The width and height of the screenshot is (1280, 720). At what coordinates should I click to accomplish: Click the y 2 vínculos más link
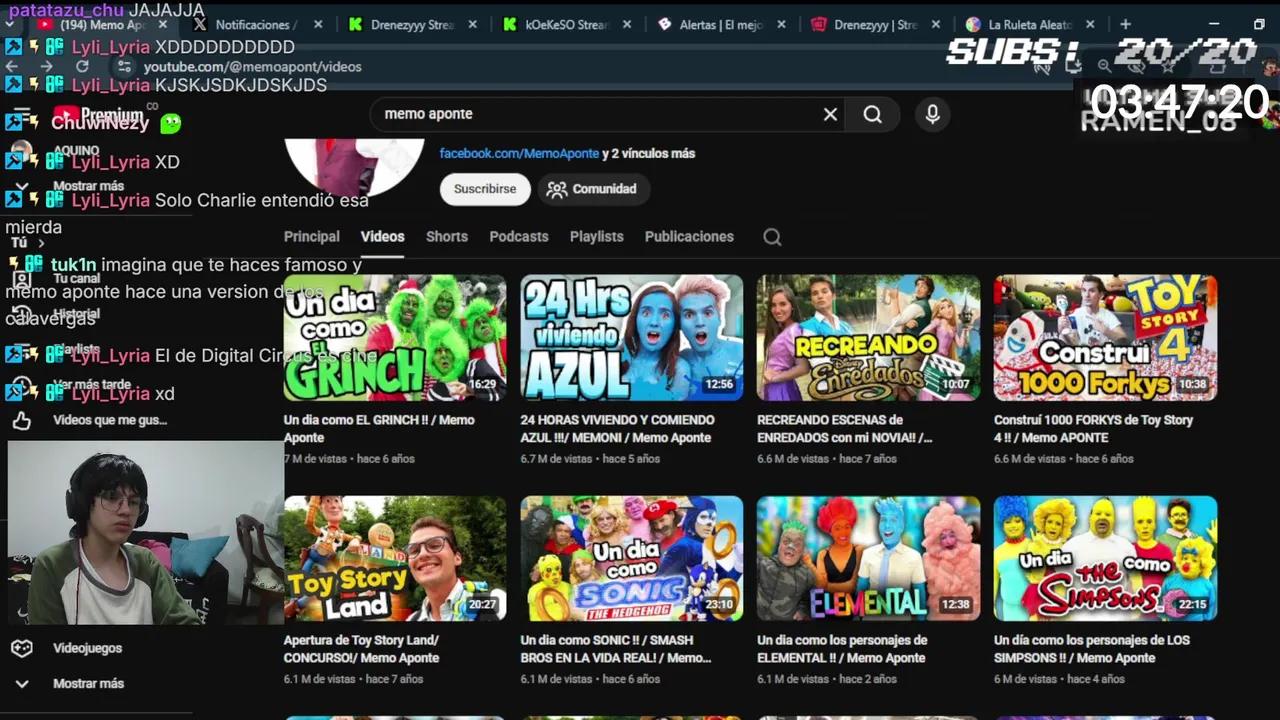click(x=649, y=154)
